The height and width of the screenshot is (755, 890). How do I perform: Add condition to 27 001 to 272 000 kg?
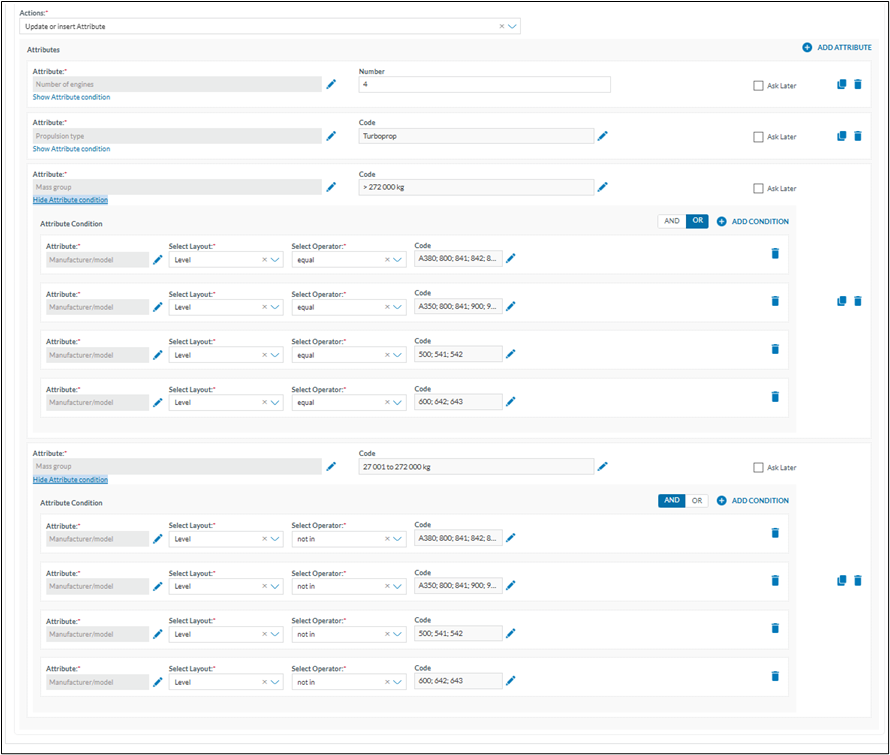[752, 501]
